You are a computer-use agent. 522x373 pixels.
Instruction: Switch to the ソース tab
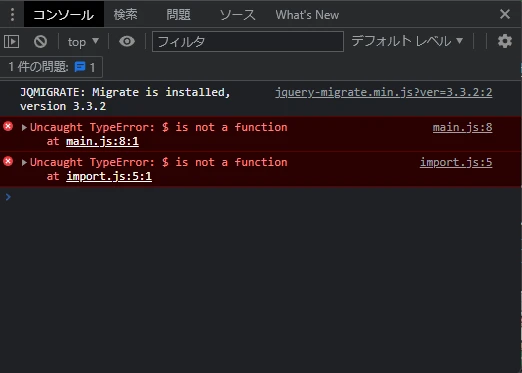(237, 15)
